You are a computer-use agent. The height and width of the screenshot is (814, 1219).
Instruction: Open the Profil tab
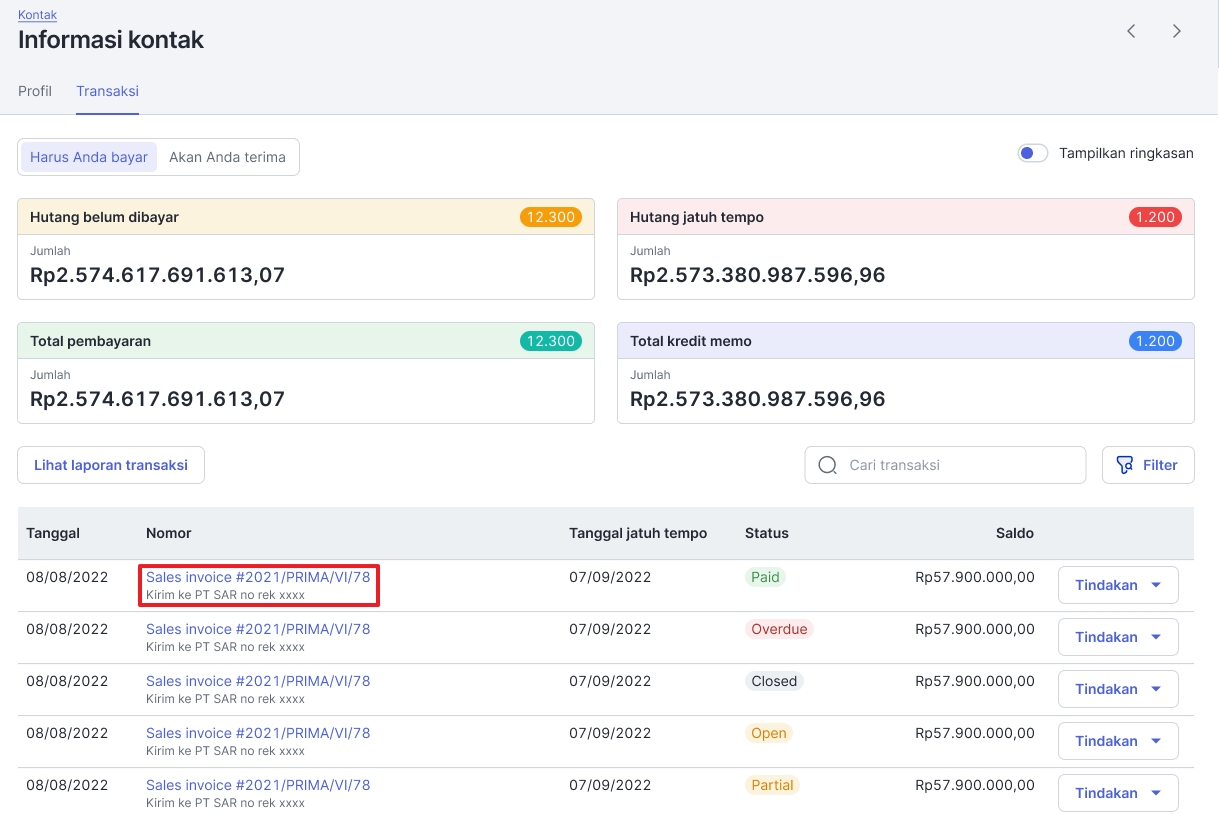point(35,91)
